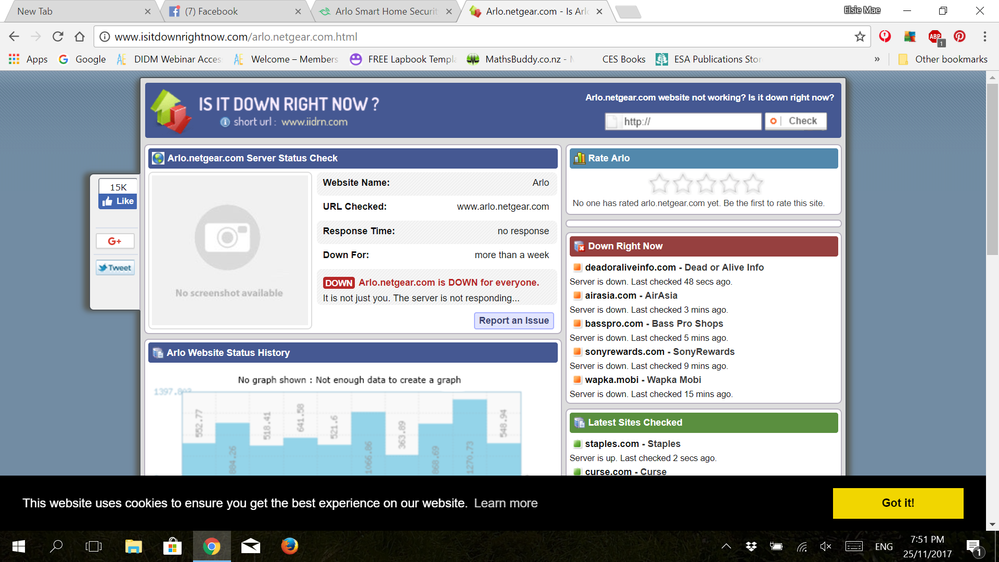Open Chrome three-dot menu

[x=984, y=36]
